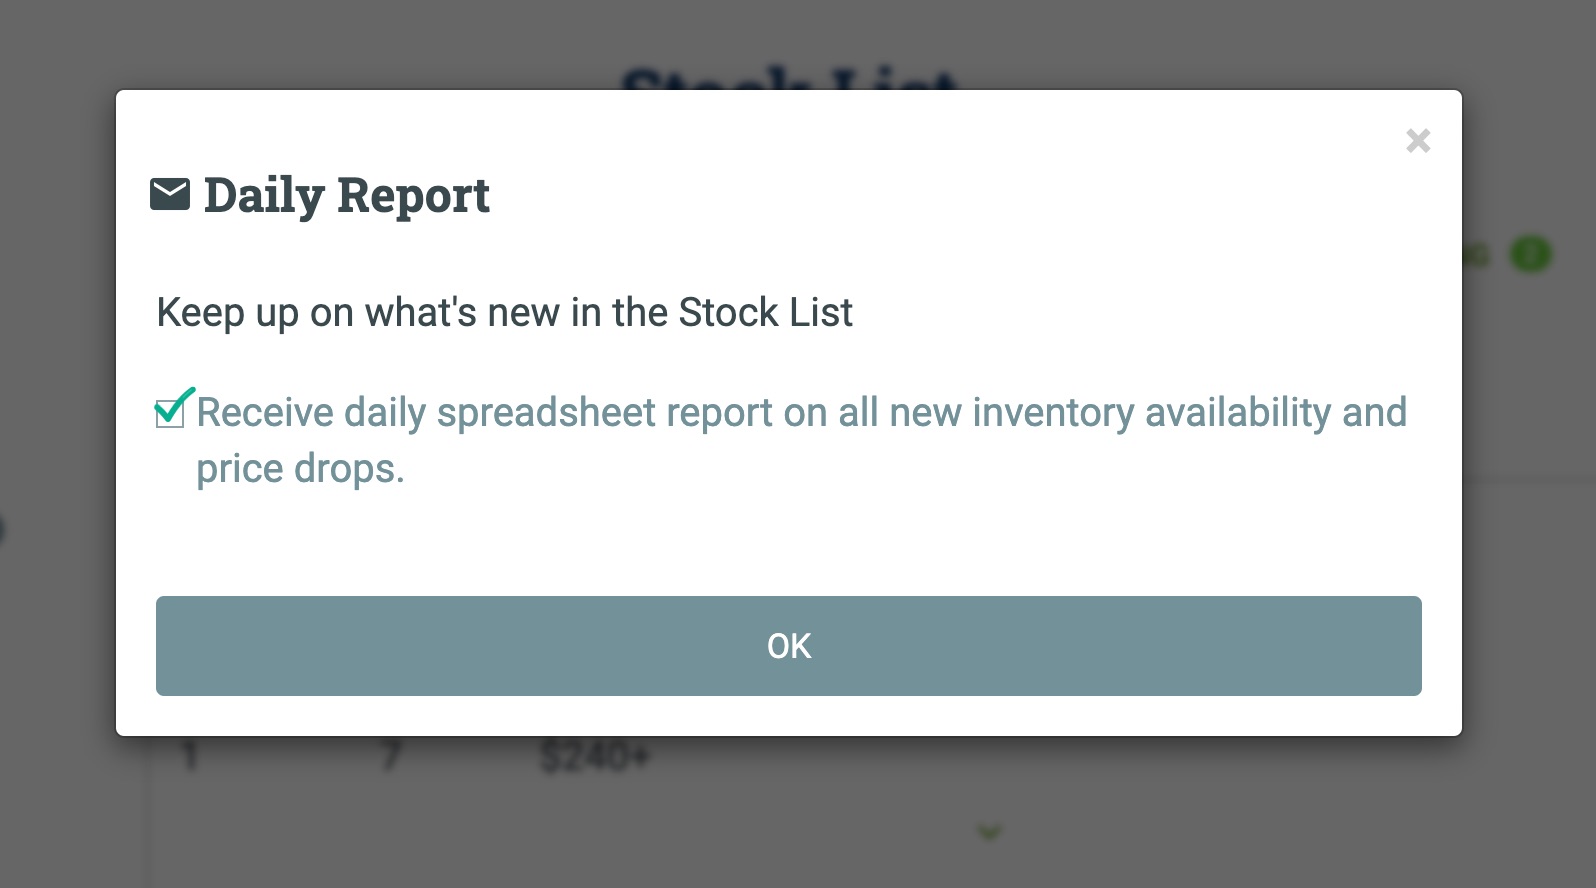Click the Daily Report heading text
Image resolution: width=1596 pixels, height=888 pixels.
tap(346, 194)
